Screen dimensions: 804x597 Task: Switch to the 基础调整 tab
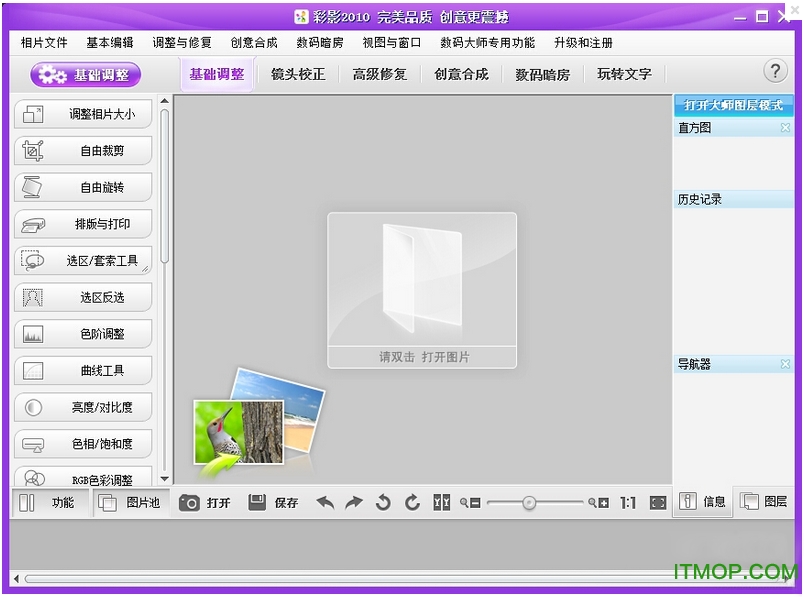pos(217,74)
